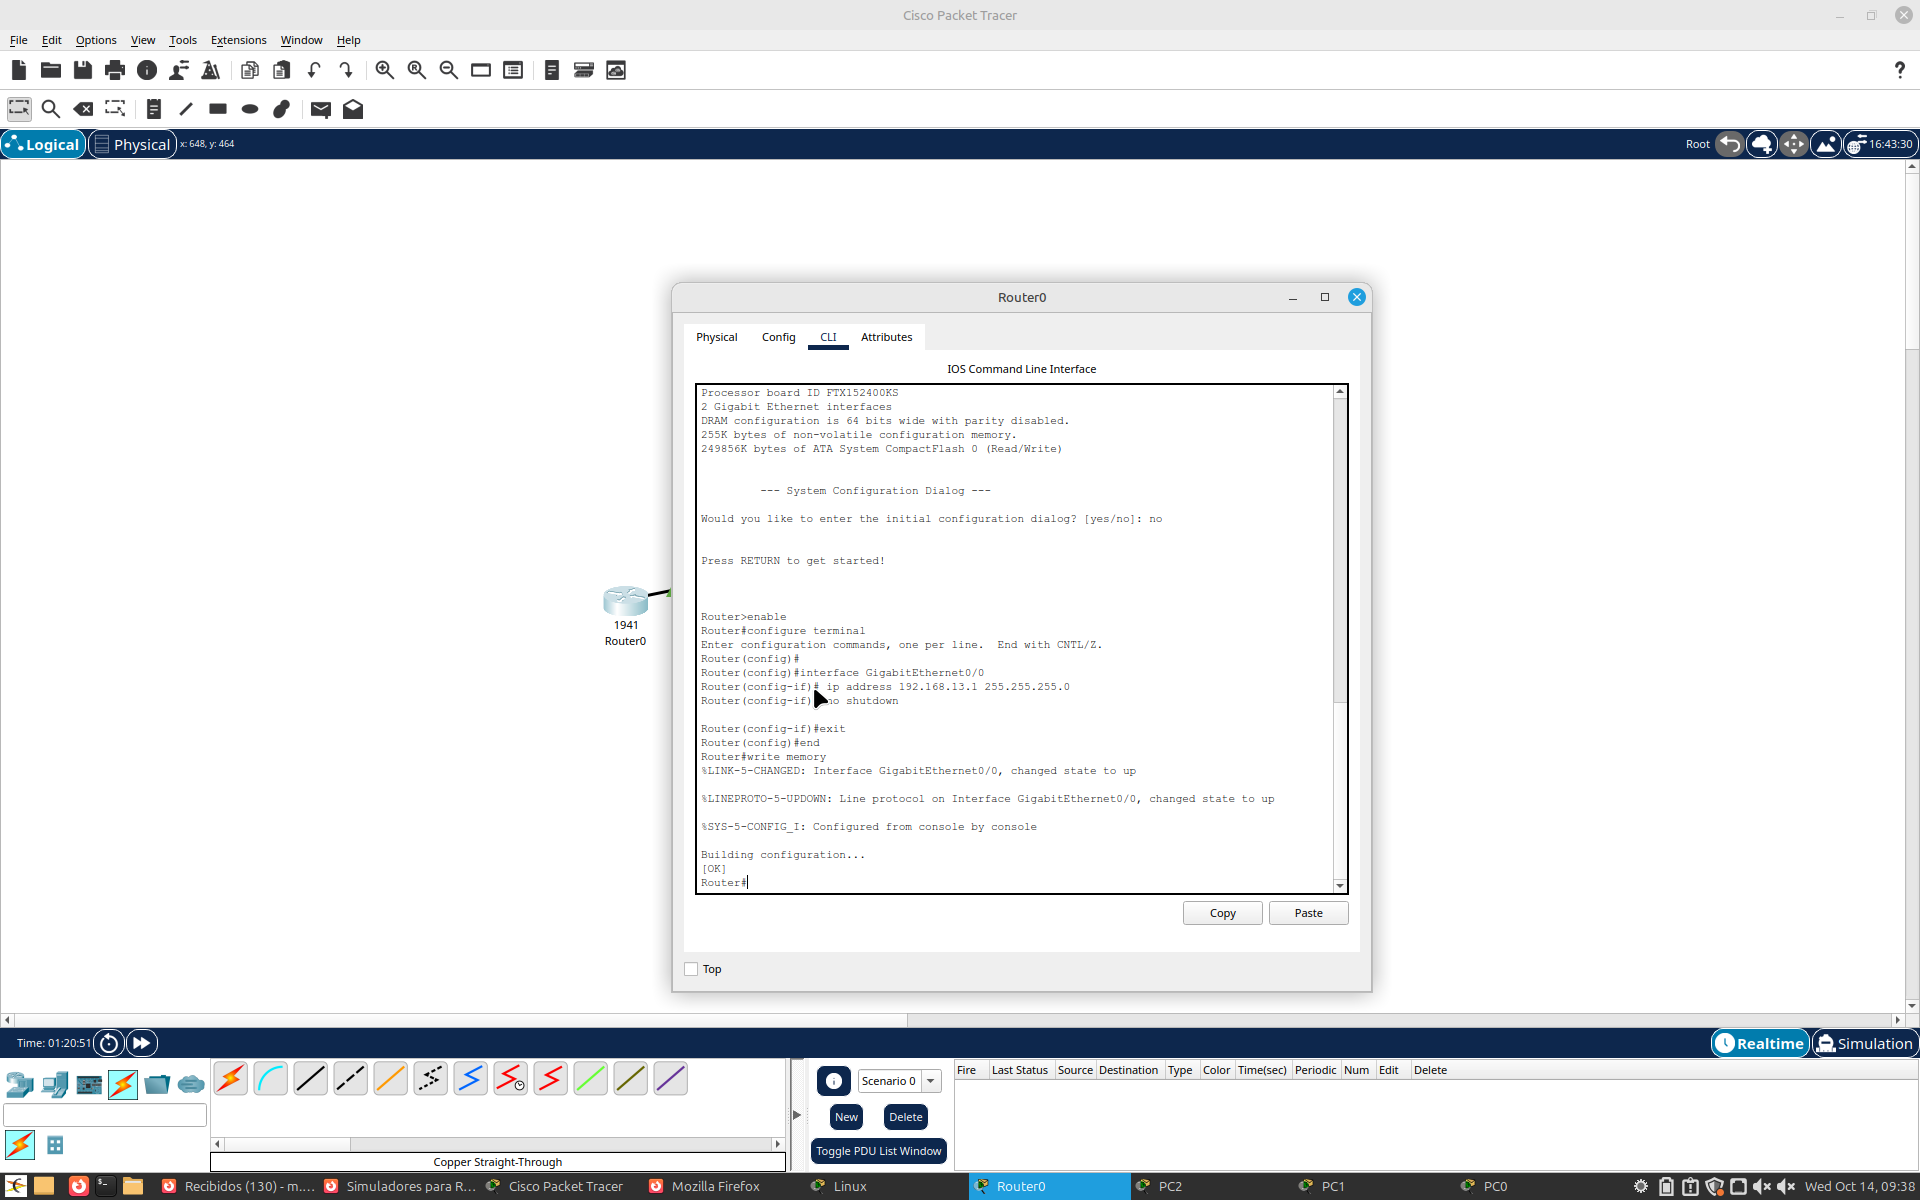Switch to Physical workspace view
The height and width of the screenshot is (1200, 1920).
133,144
